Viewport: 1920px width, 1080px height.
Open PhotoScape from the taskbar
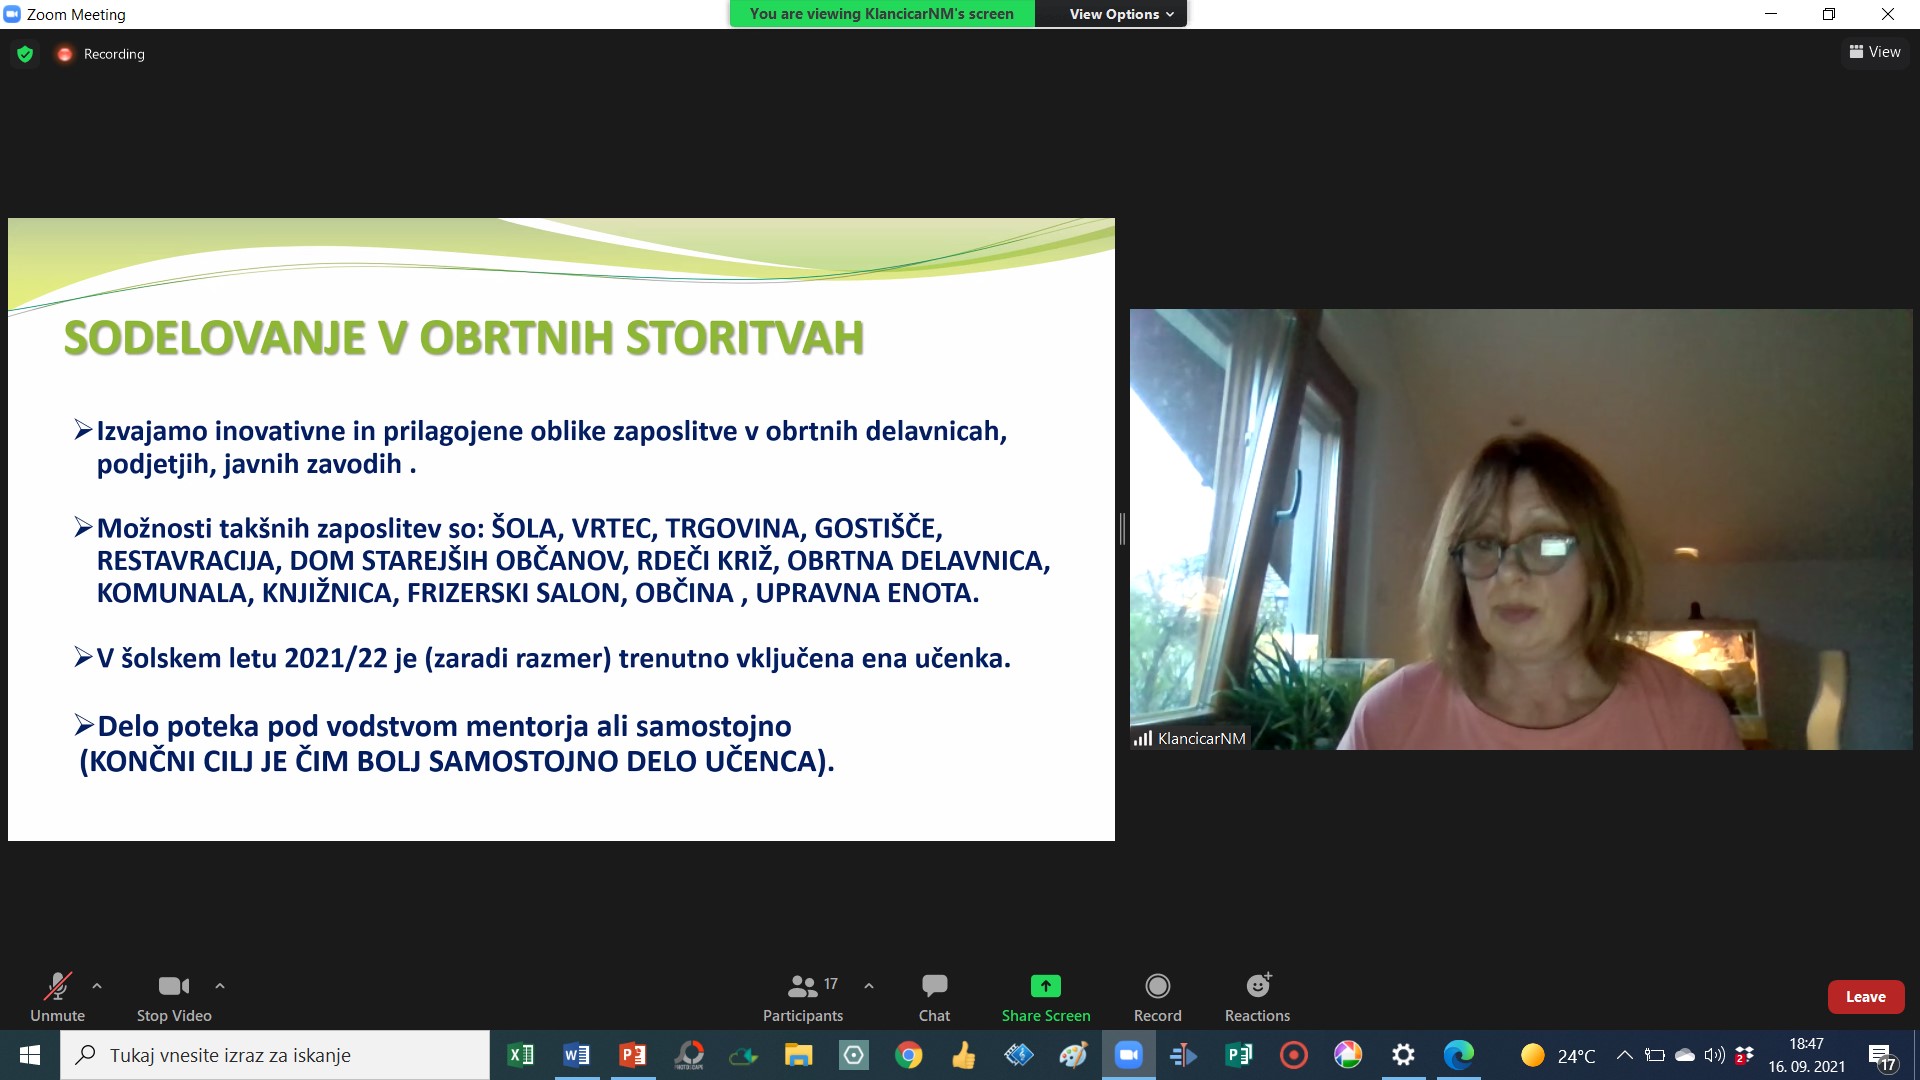(689, 1055)
